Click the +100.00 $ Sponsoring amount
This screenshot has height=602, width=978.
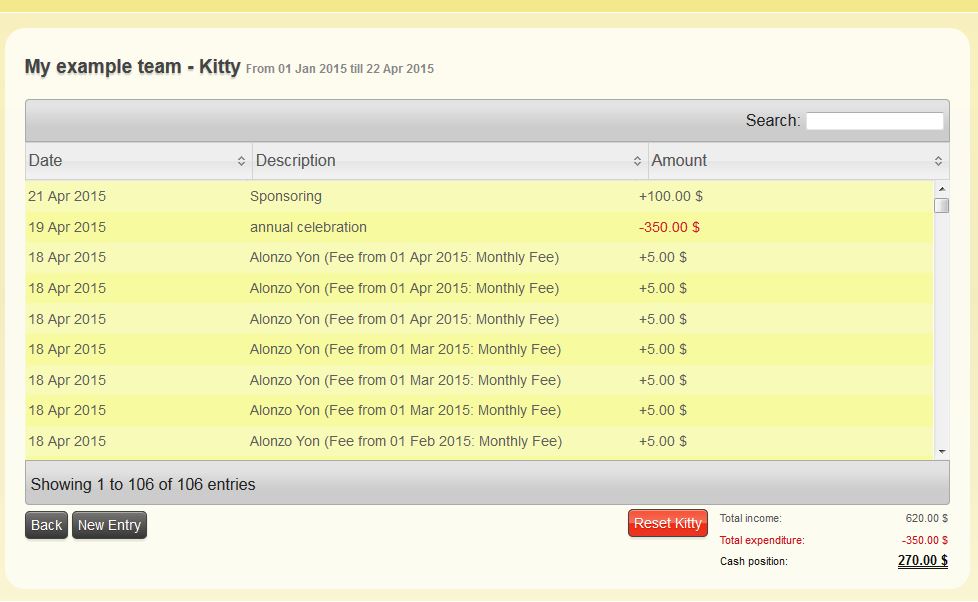coord(670,196)
